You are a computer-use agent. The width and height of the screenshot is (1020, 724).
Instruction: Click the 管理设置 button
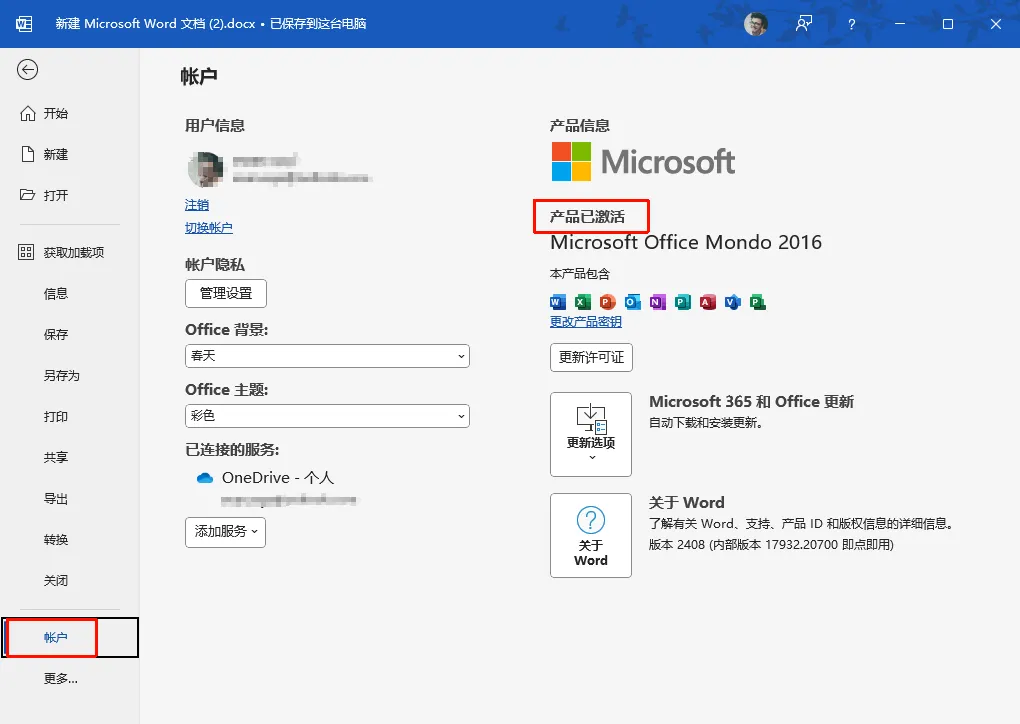coord(226,293)
